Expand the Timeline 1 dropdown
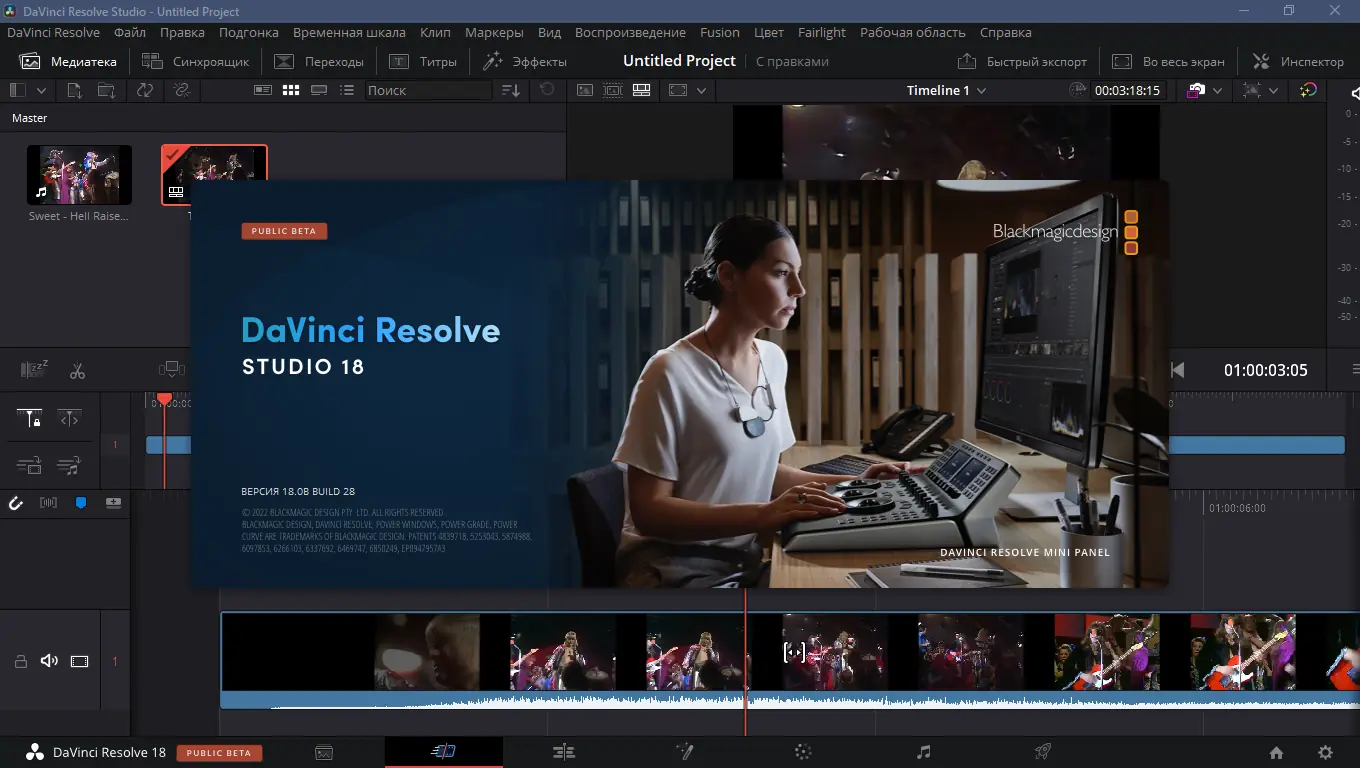This screenshot has height=768, width=1360. pos(981,90)
